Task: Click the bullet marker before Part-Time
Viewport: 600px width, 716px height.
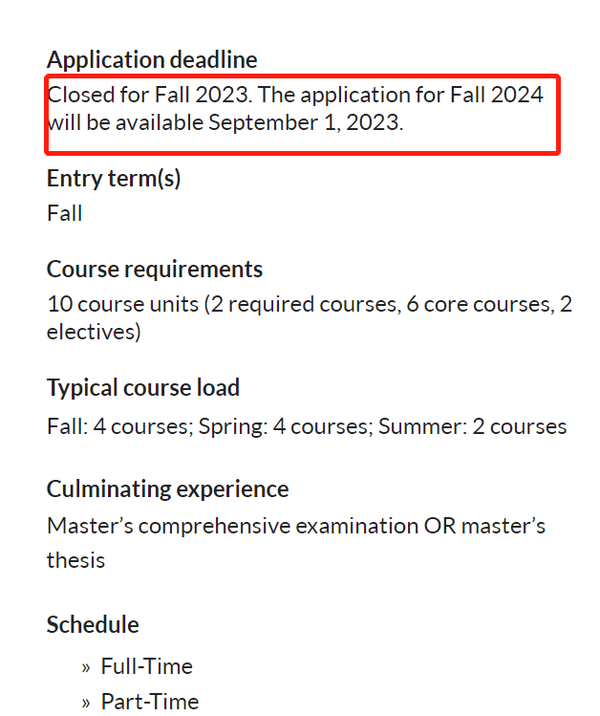Action: click(86, 703)
